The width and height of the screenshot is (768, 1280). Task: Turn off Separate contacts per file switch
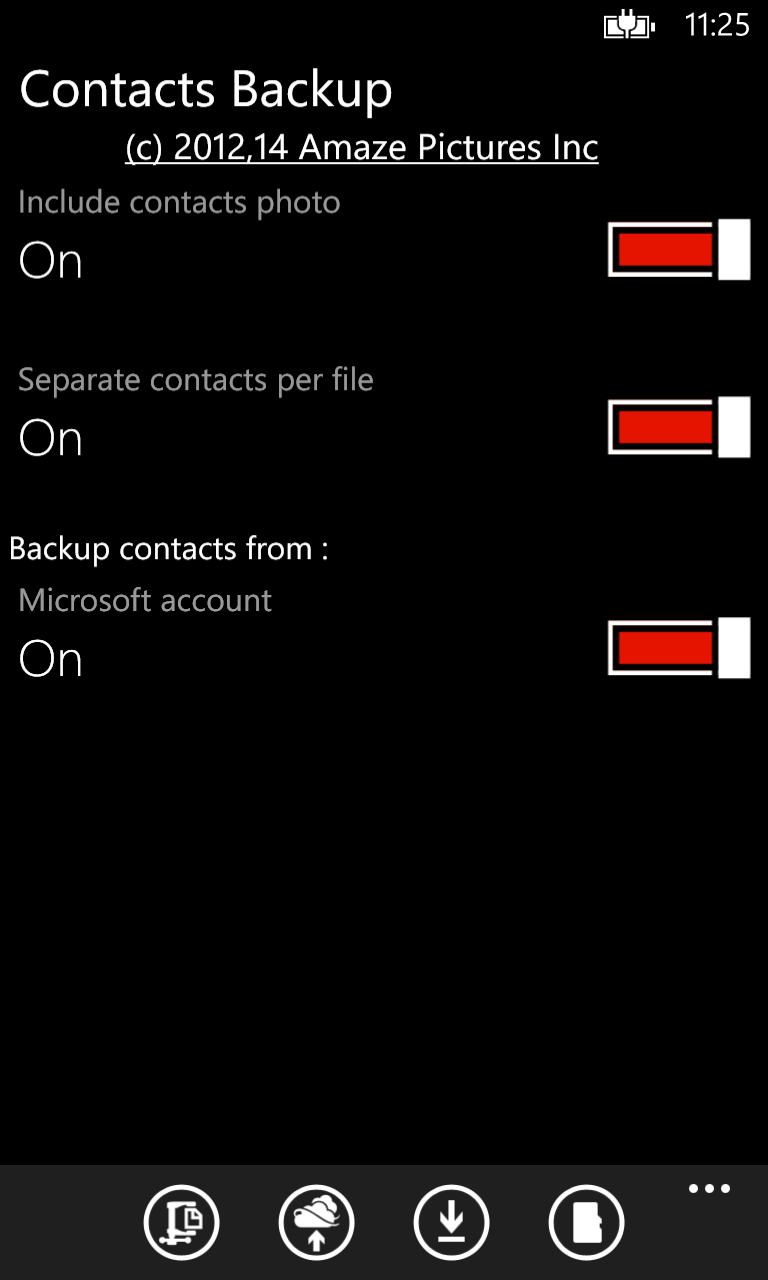point(679,427)
